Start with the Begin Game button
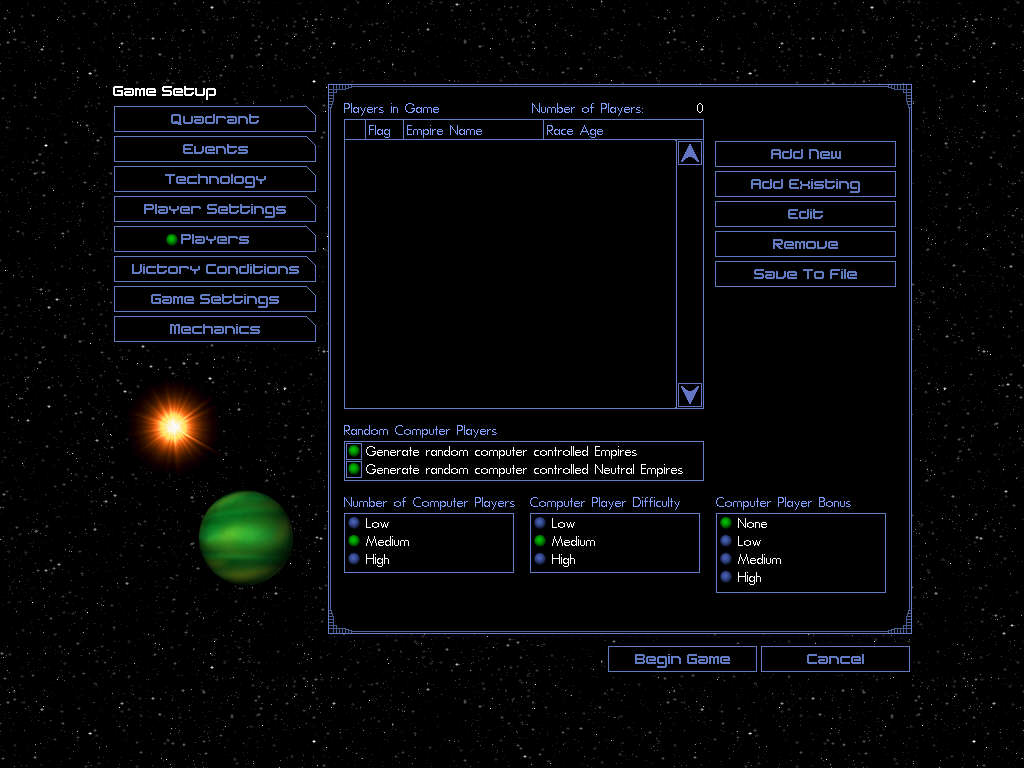1024x768 pixels. (x=682, y=659)
